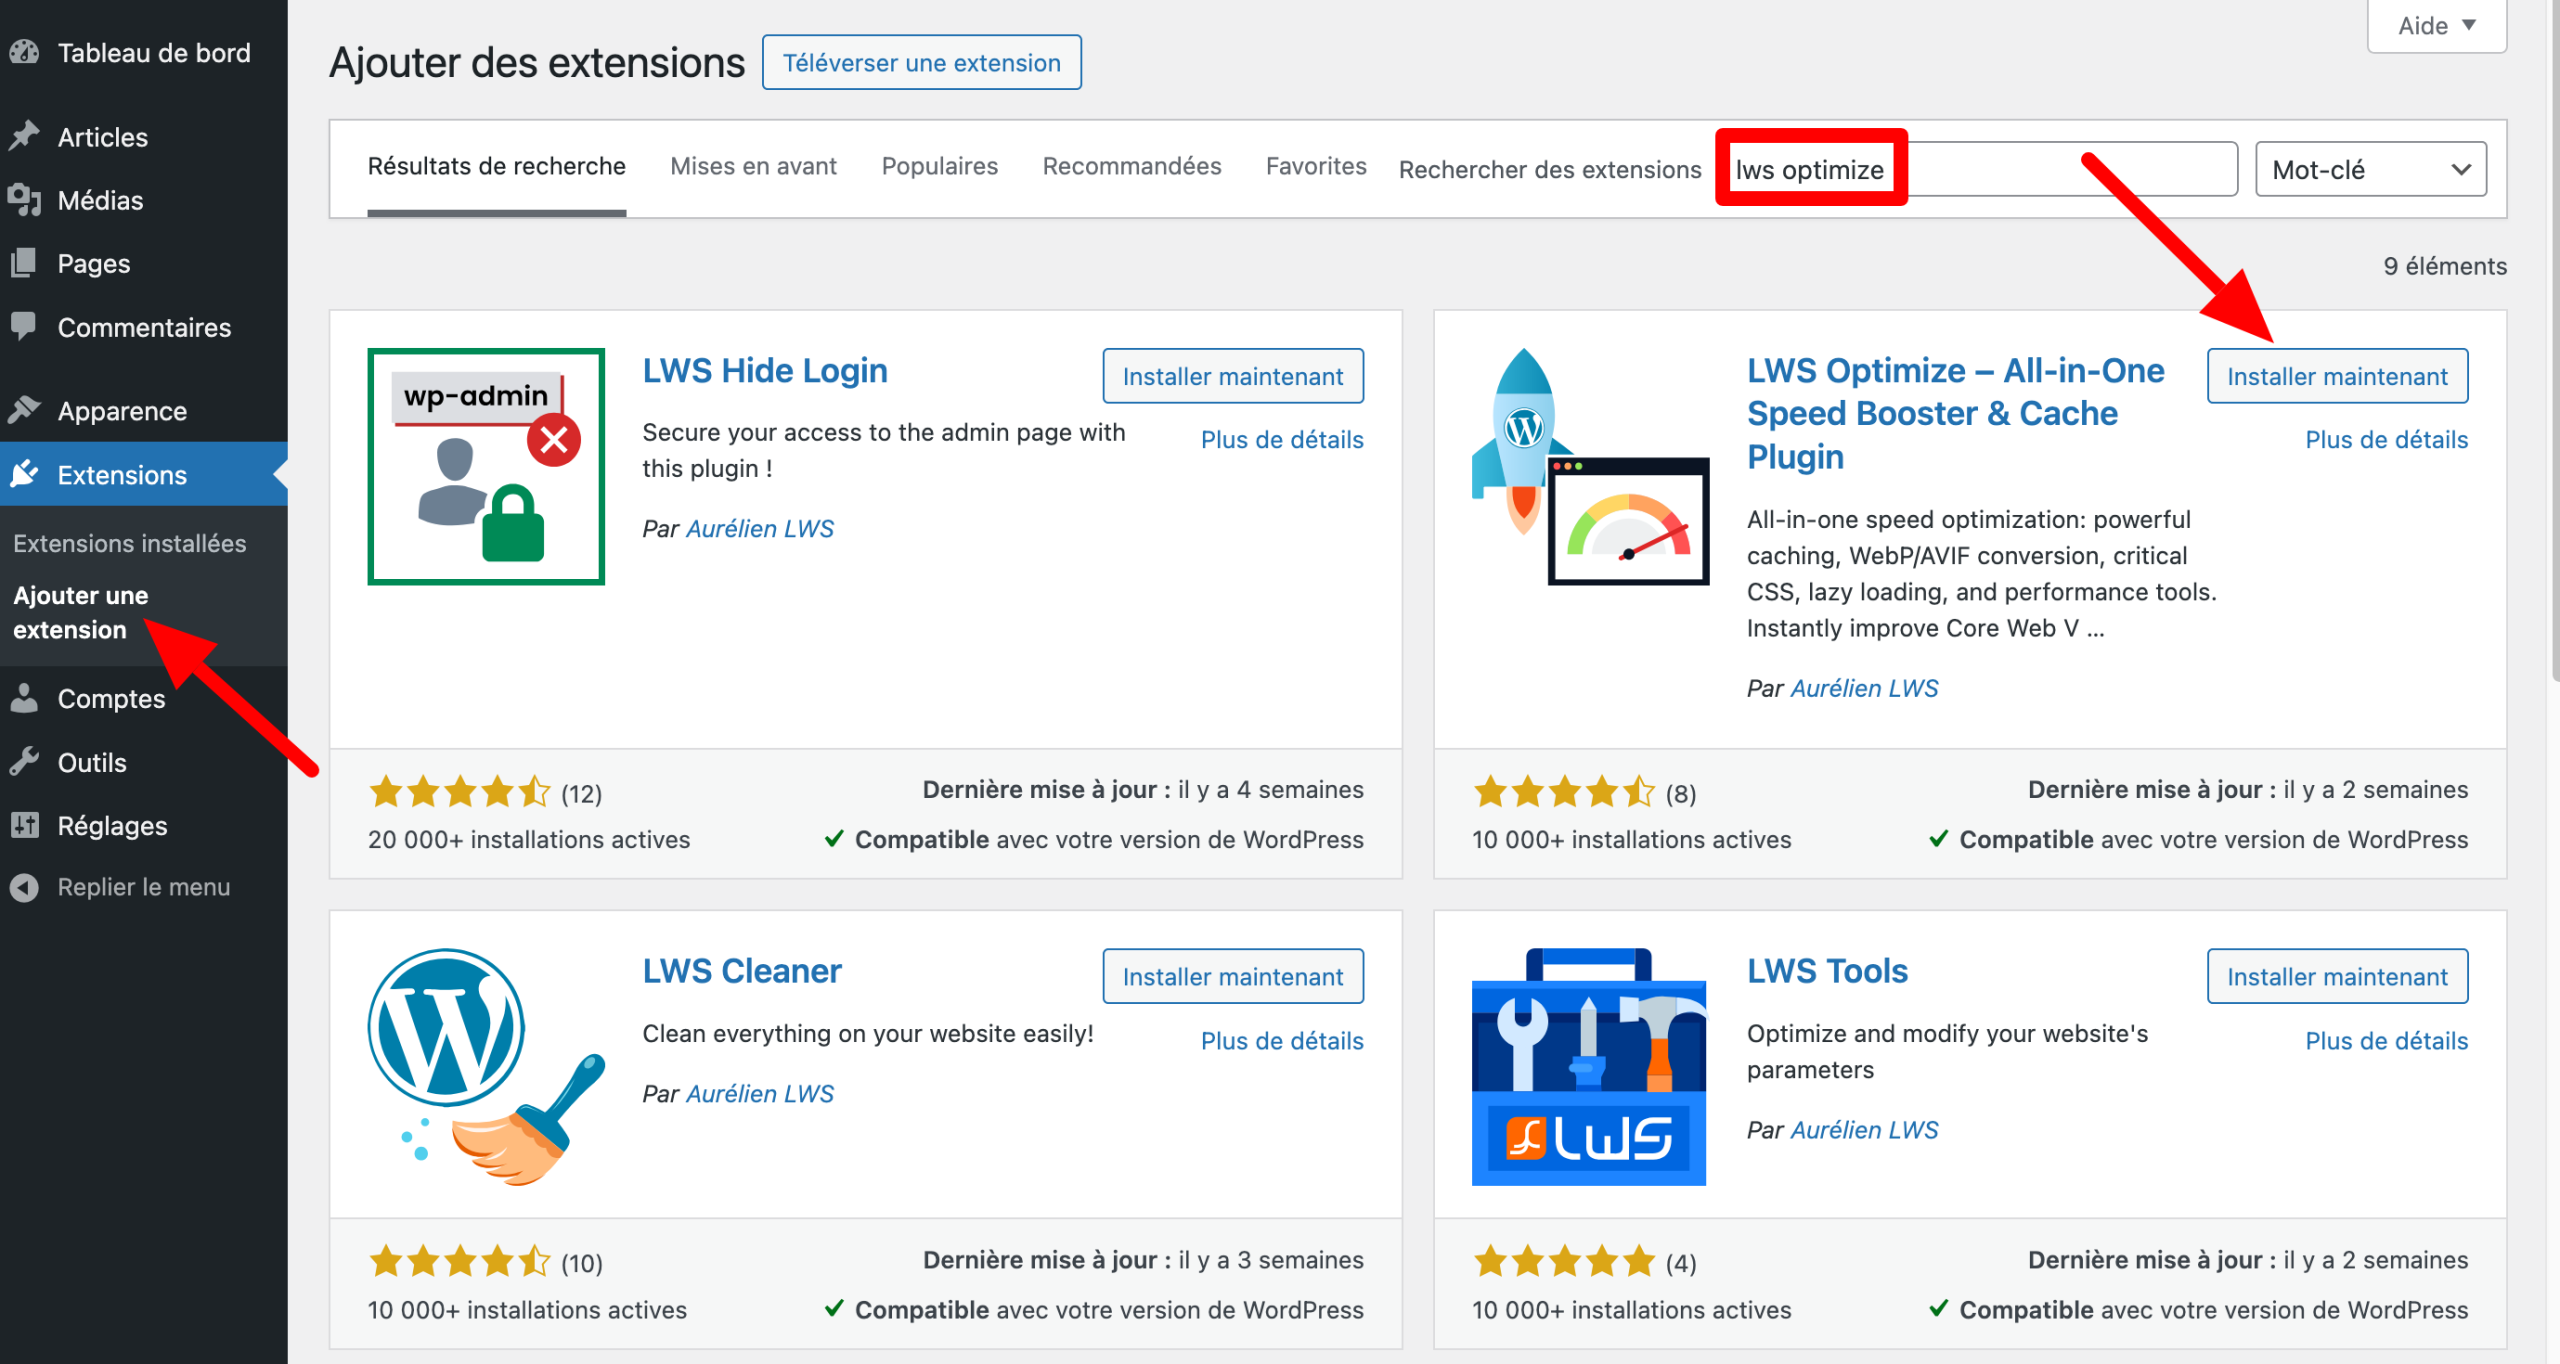The image size is (2560, 1364).
Task: Open Plus de détails for LWS Tools
Action: click(x=2386, y=1040)
